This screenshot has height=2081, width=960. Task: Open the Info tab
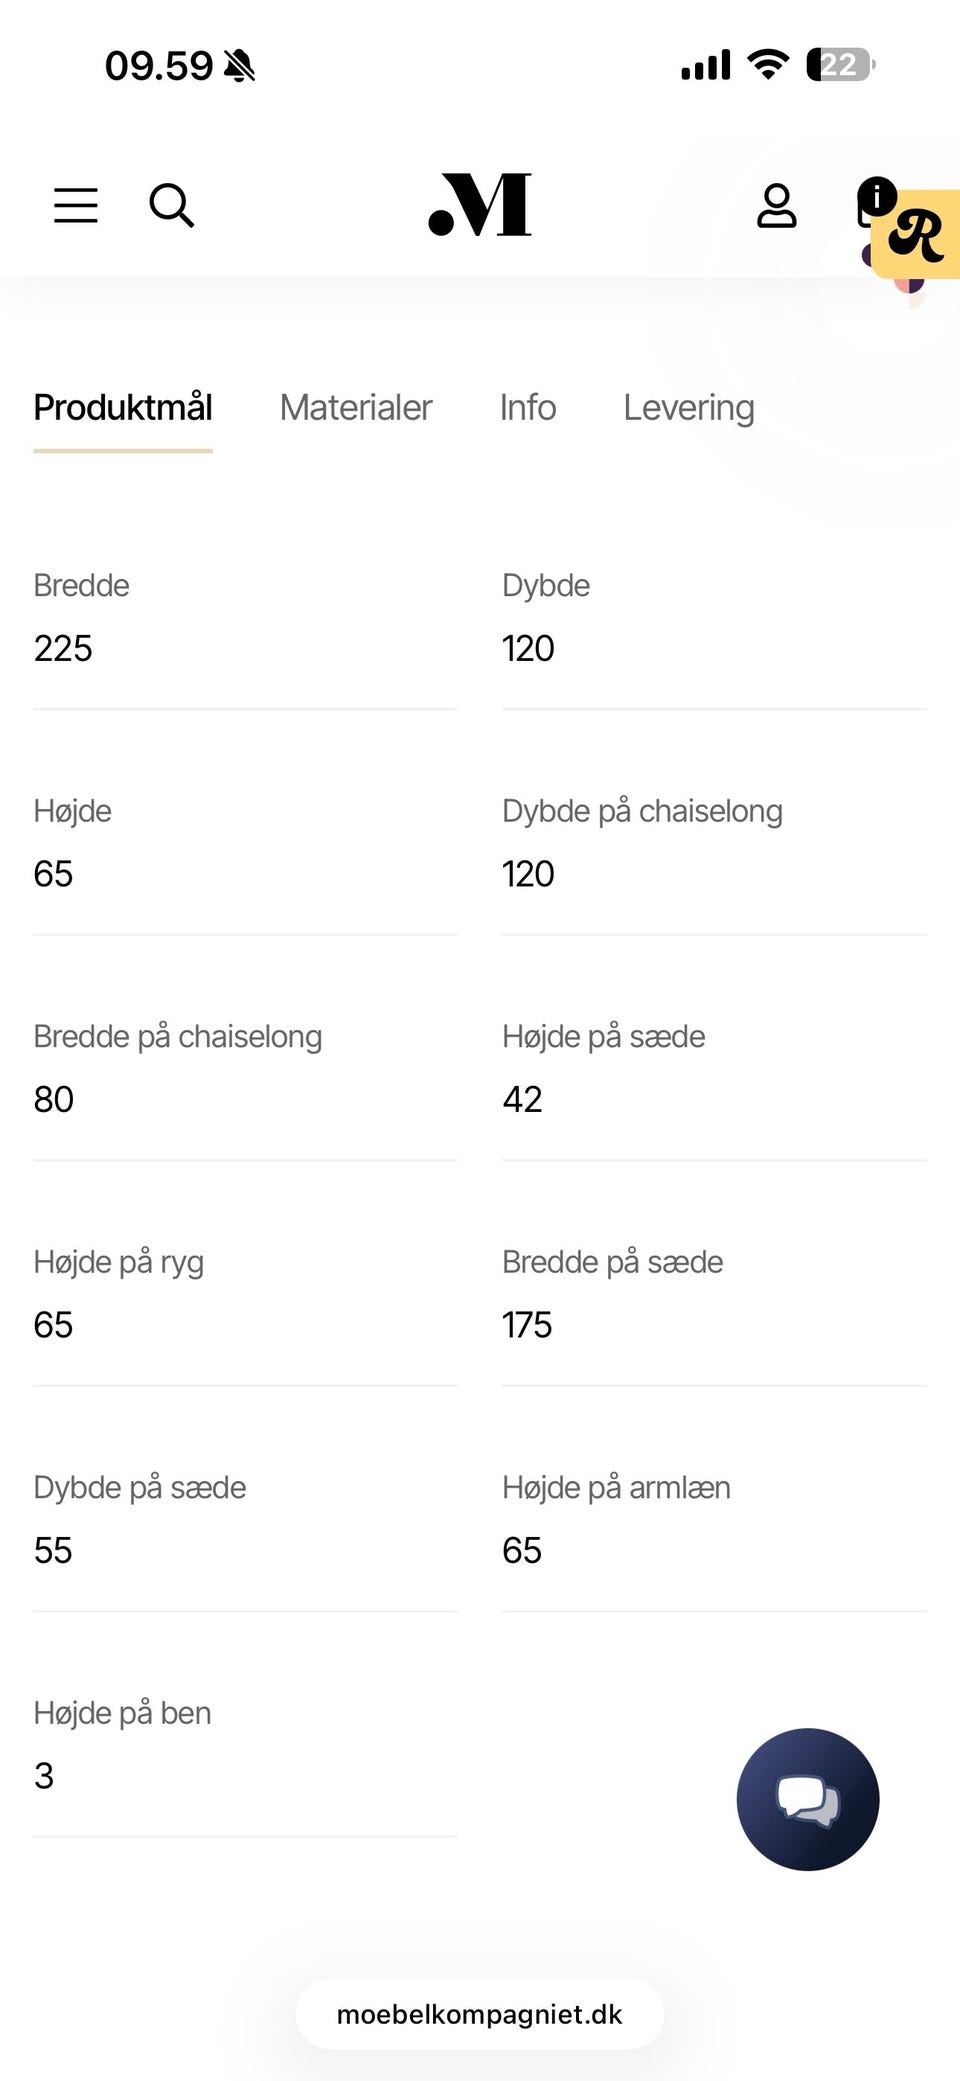[x=528, y=408]
